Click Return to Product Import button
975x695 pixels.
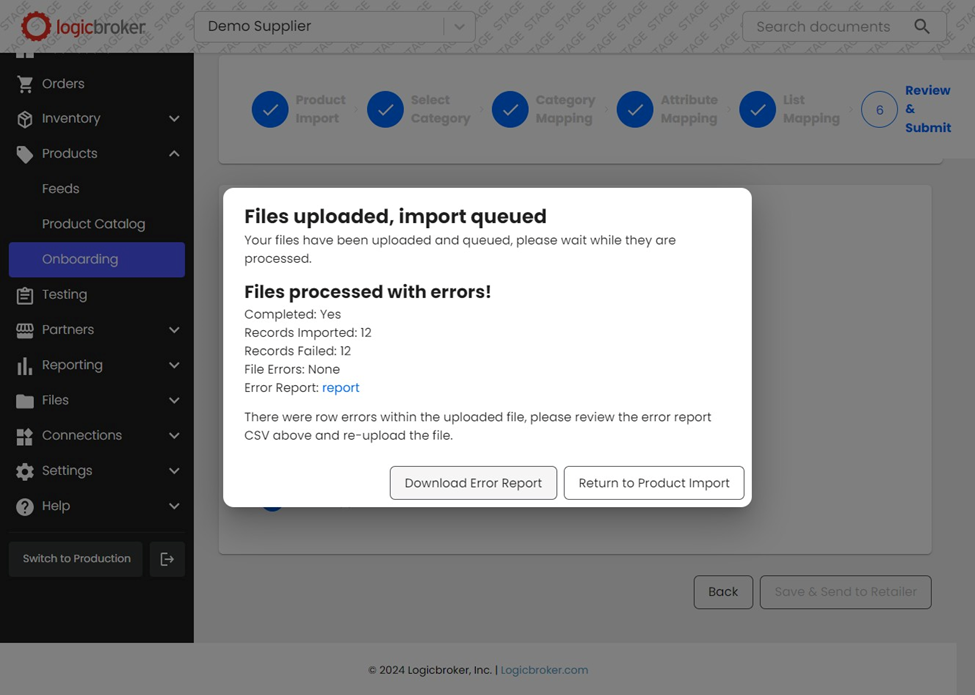coord(654,483)
